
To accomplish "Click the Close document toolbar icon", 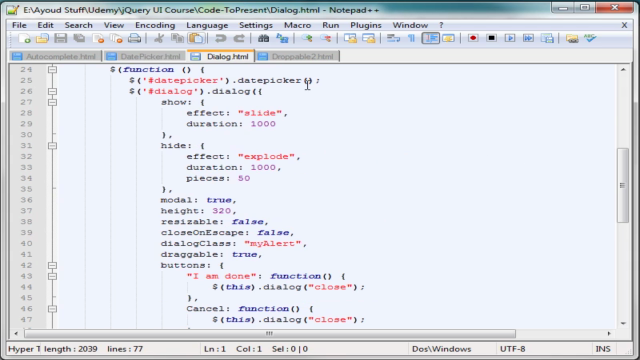I will click(x=98, y=38).
